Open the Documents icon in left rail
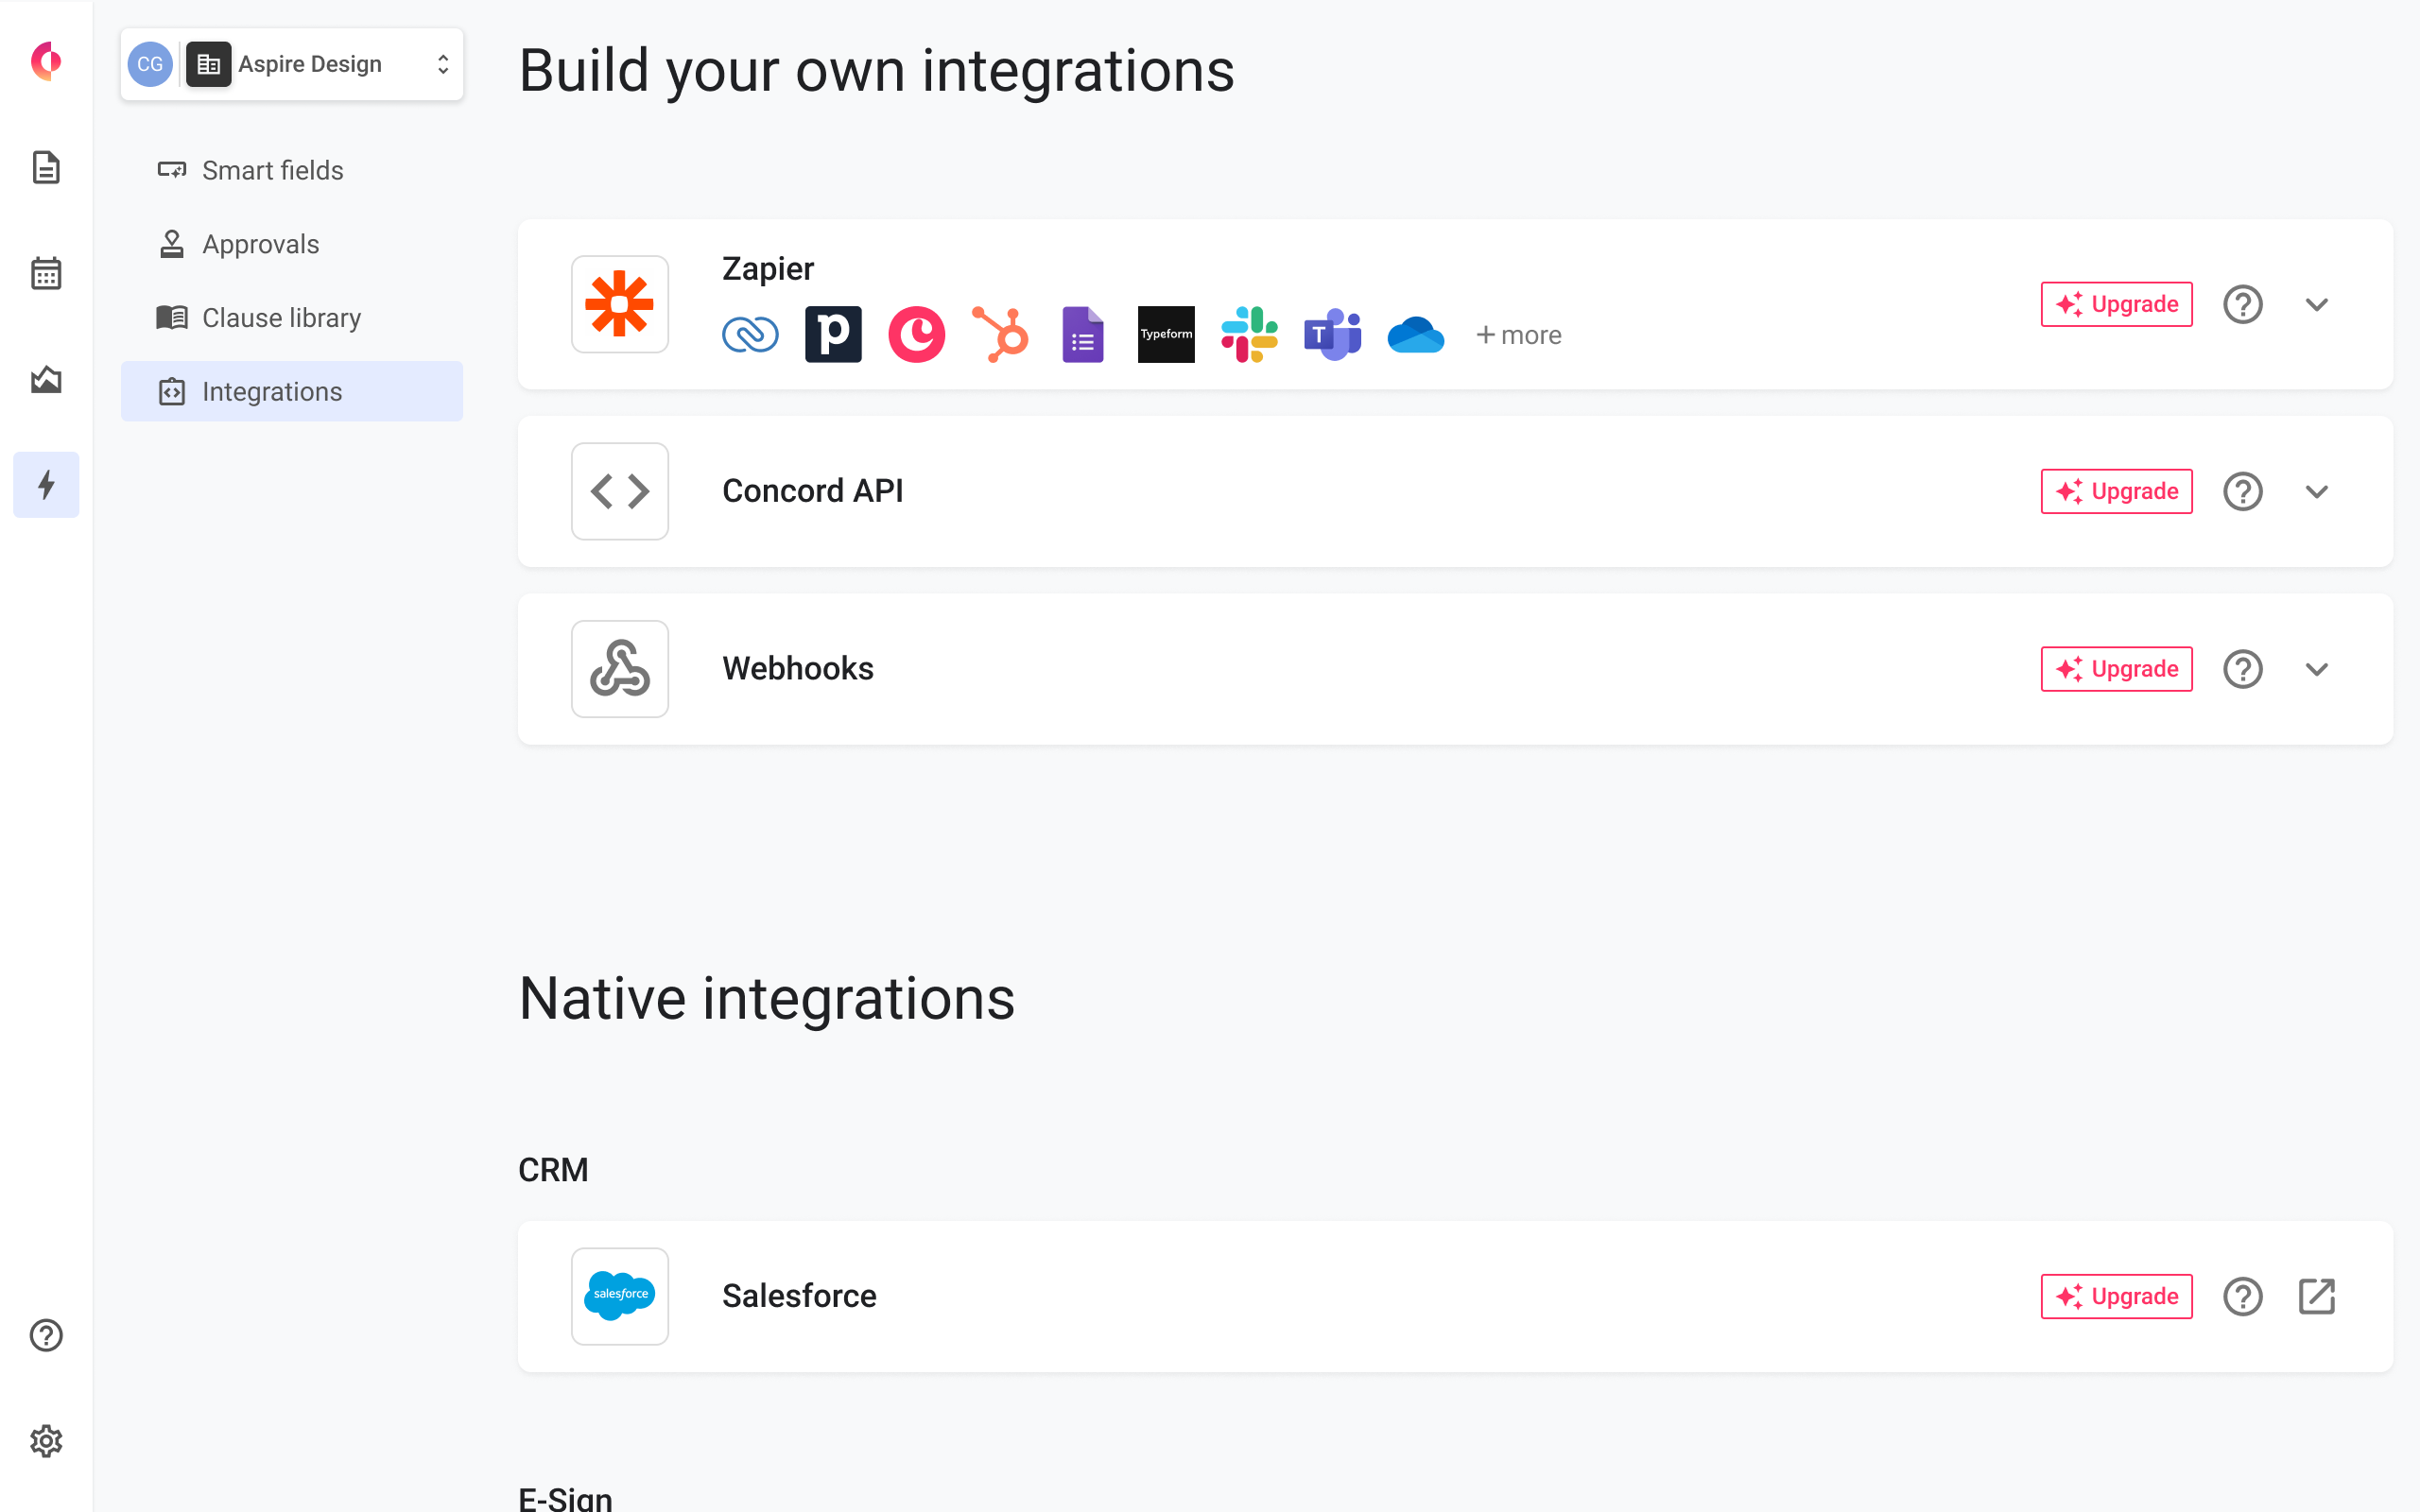Image resolution: width=2420 pixels, height=1512 pixels. click(x=46, y=167)
